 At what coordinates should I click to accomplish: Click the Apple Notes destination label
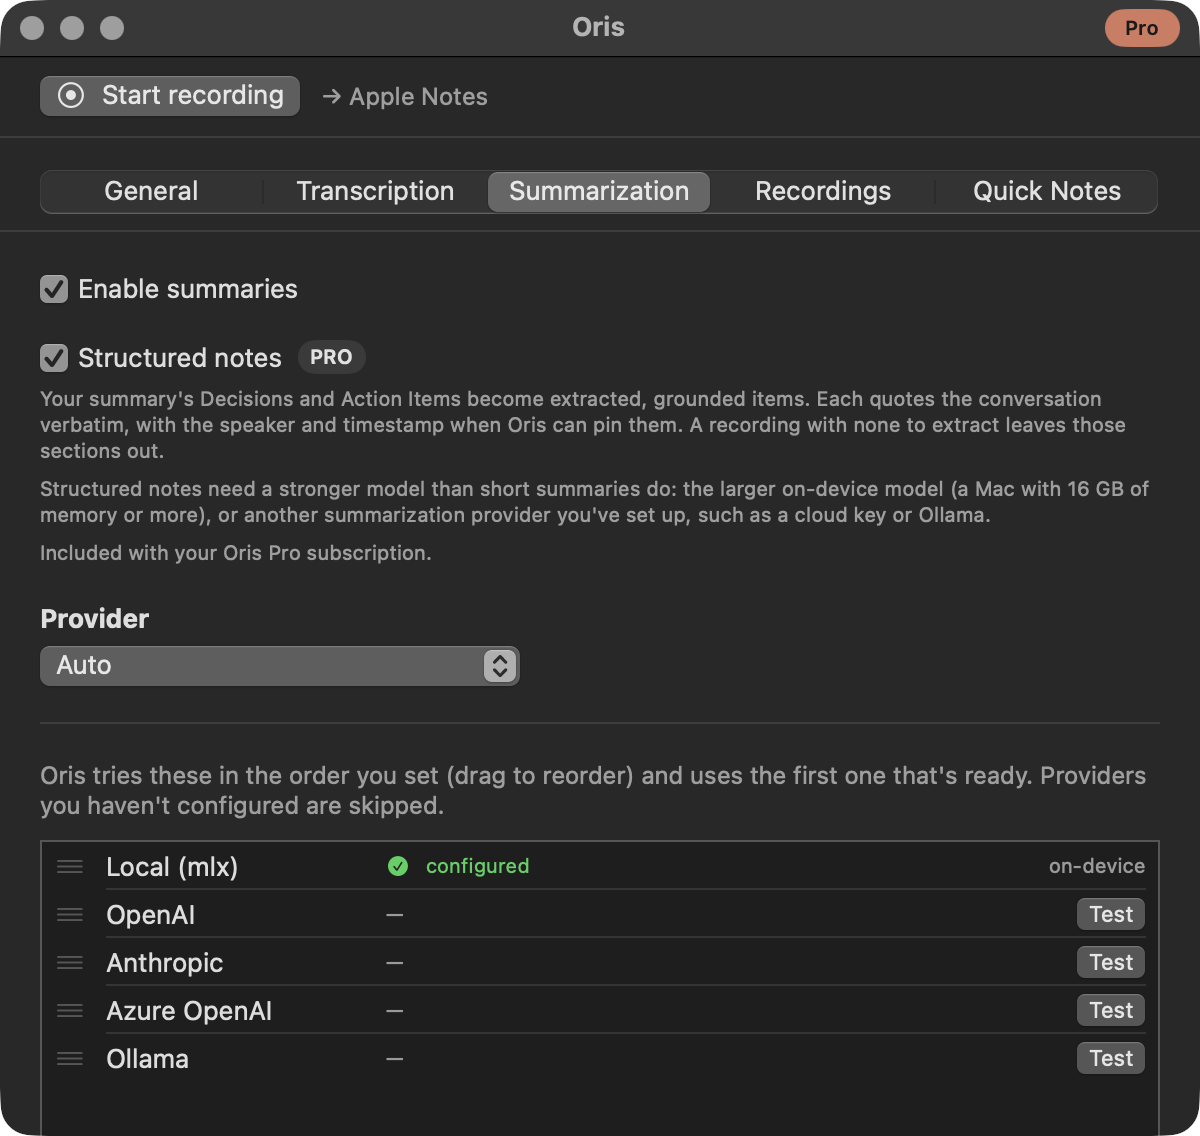(x=418, y=97)
